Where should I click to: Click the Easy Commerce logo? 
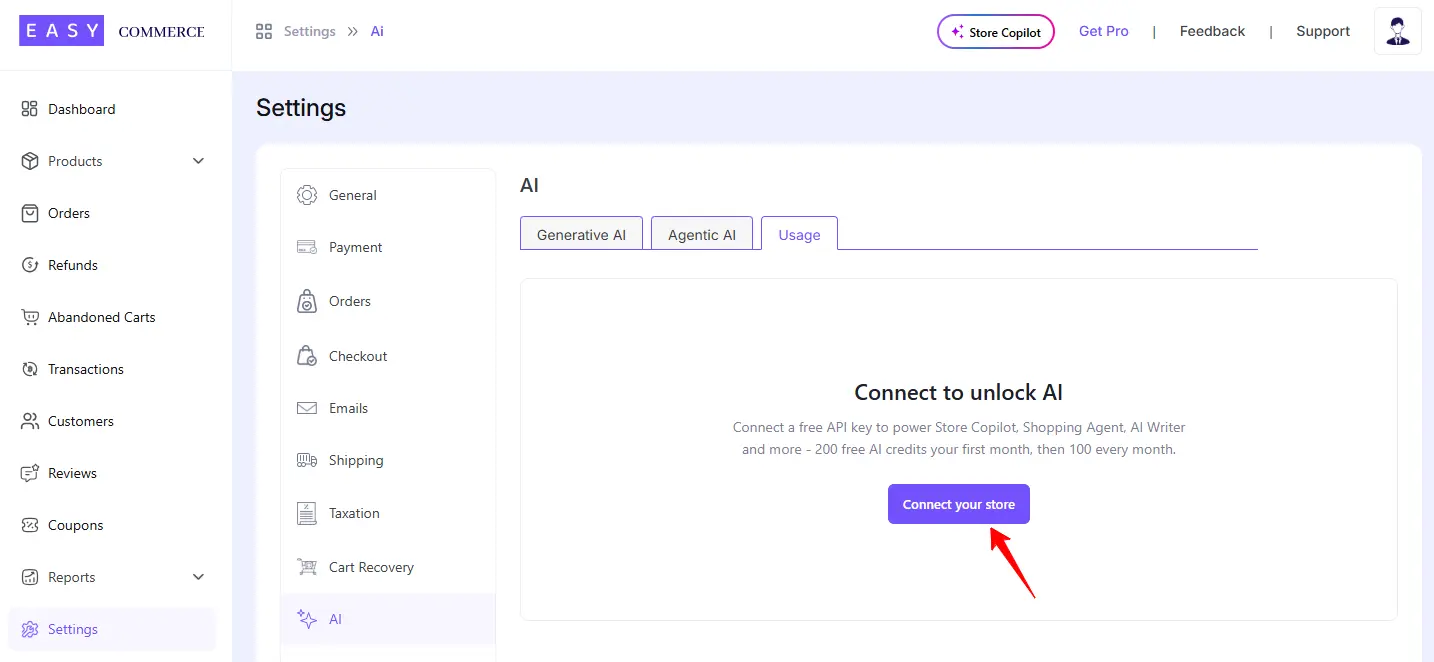click(112, 31)
